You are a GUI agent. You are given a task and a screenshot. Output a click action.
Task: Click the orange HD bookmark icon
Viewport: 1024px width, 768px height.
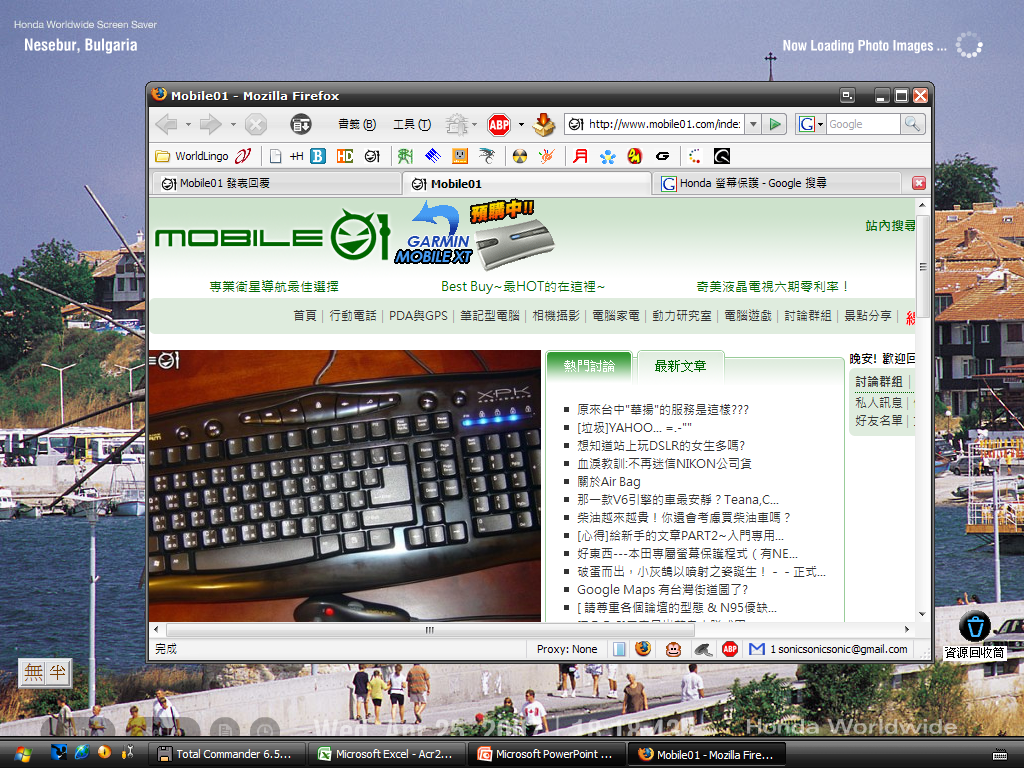pyautogui.click(x=345, y=156)
